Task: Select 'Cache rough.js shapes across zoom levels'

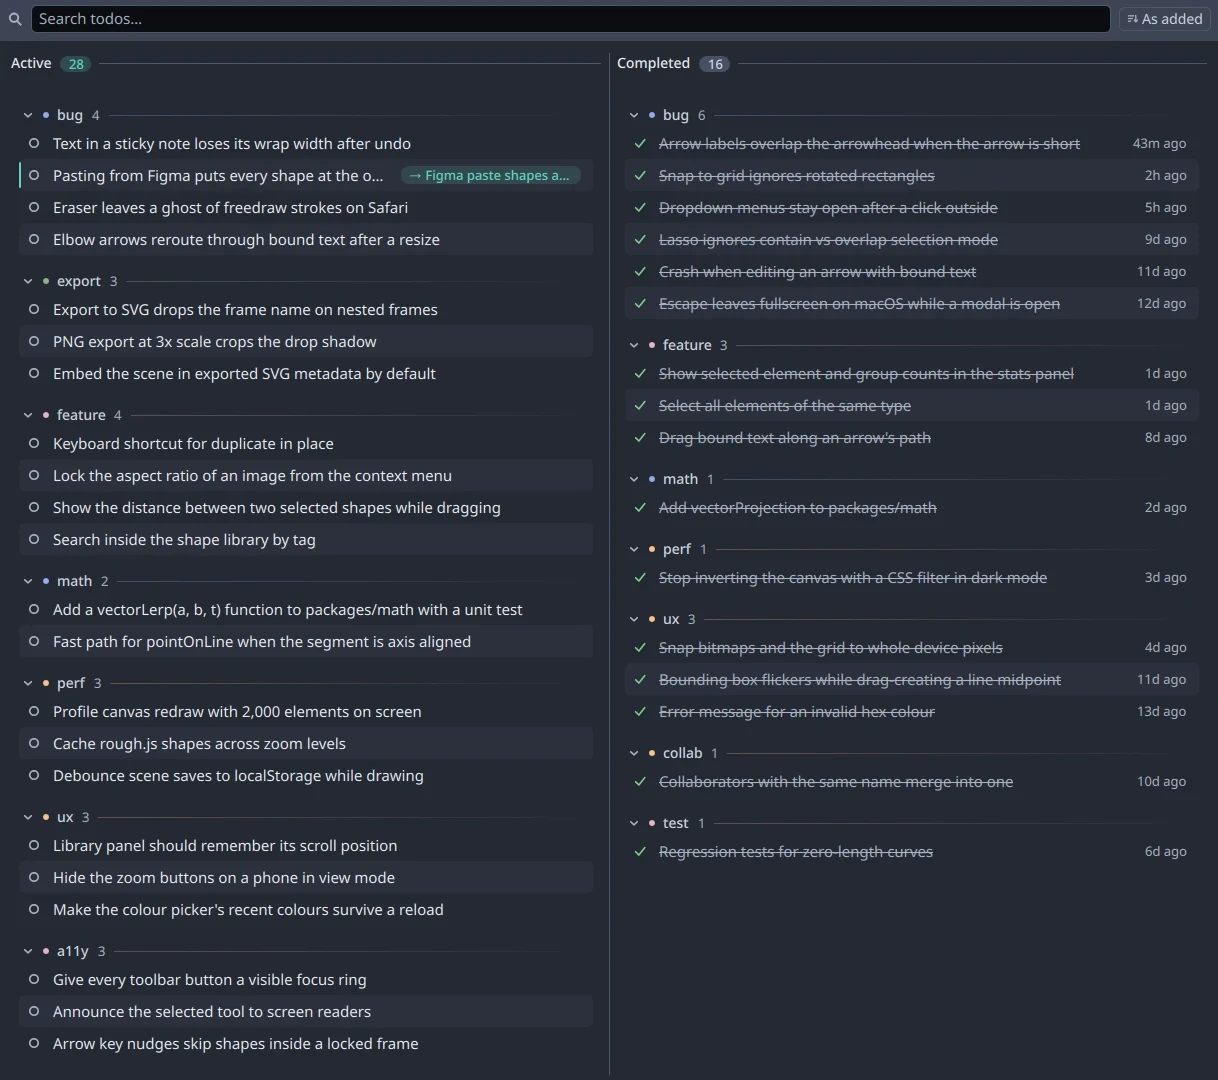Action: 306,743
